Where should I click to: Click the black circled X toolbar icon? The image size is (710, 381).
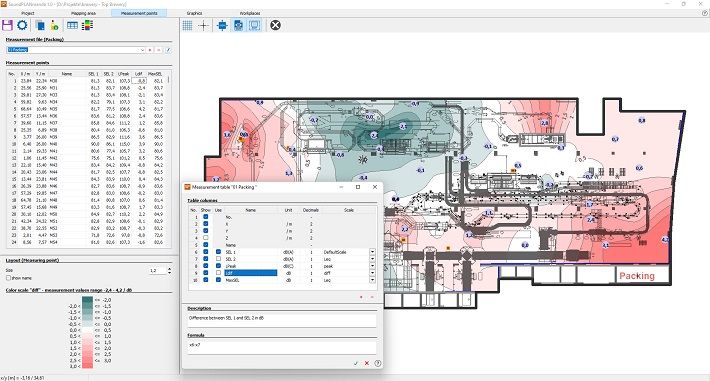[x=275, y=25]
